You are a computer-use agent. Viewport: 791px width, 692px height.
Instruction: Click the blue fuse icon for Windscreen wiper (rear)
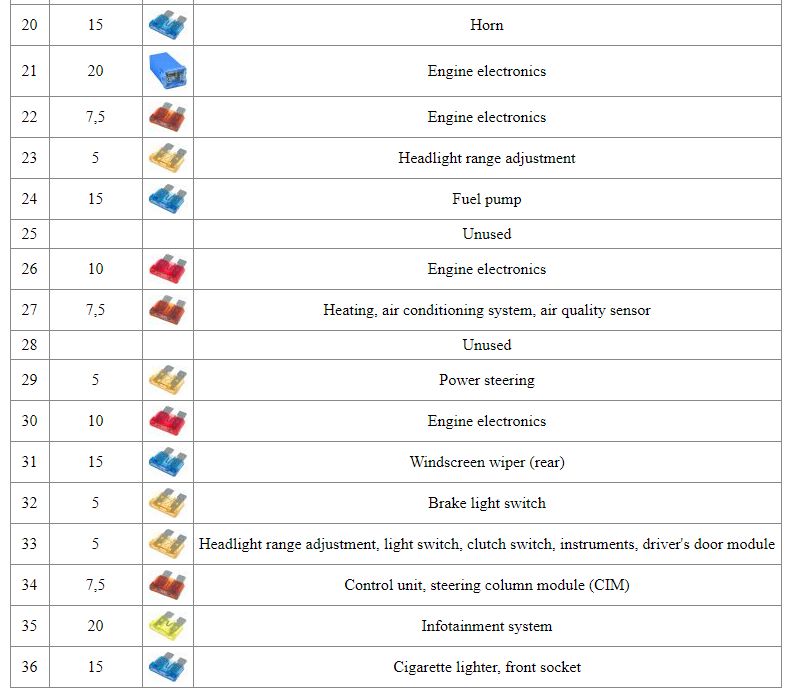coord(167,462)
